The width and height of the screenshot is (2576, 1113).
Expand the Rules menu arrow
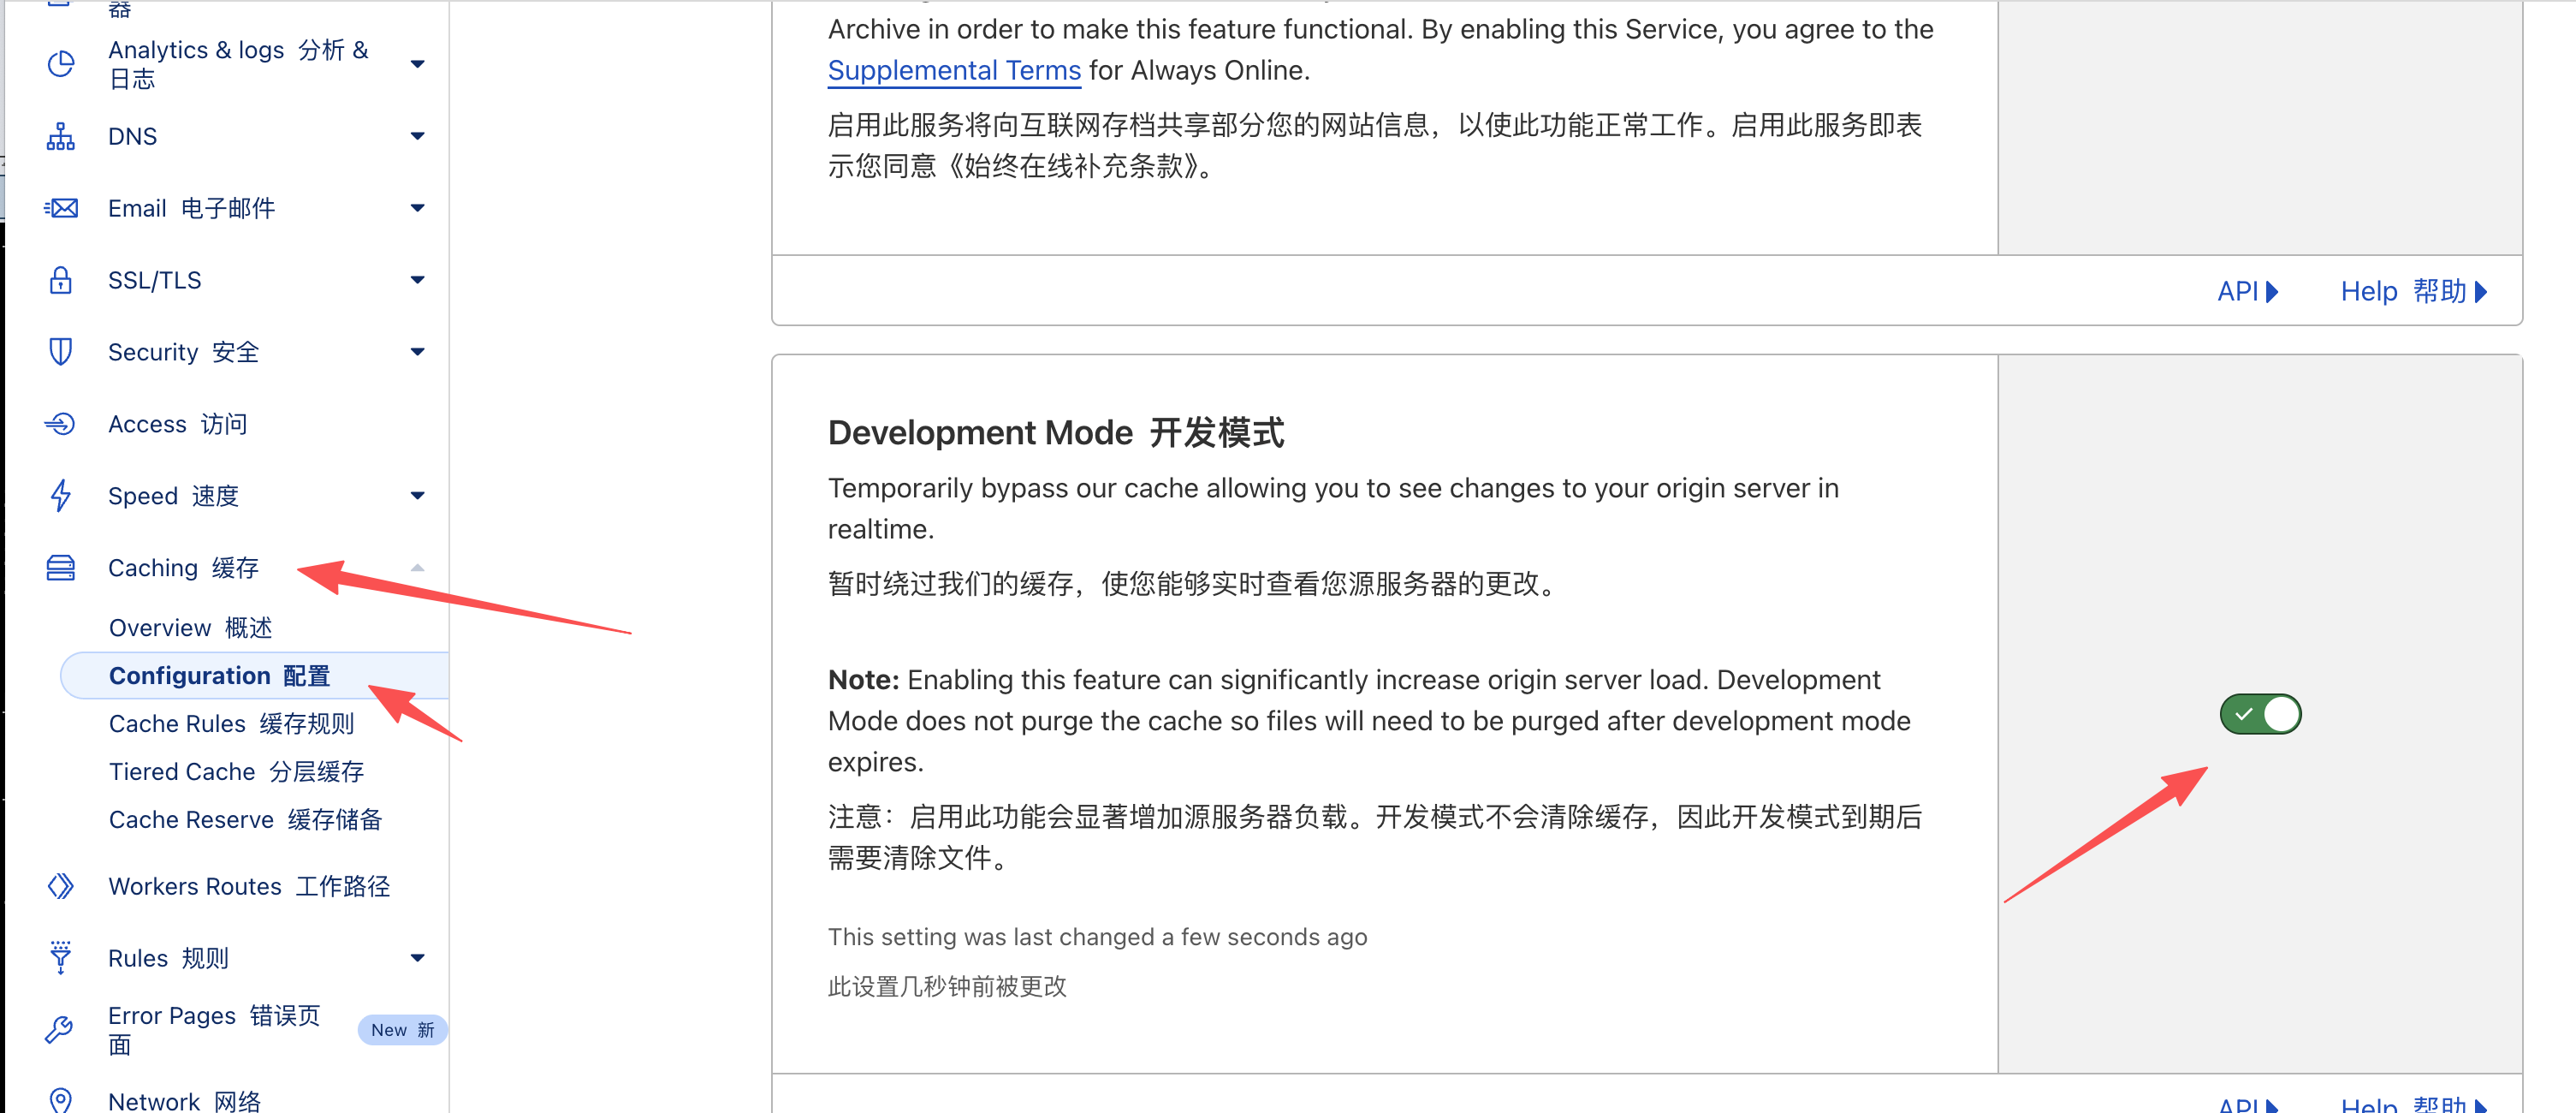pyautogui.click(x=417, y=958)
